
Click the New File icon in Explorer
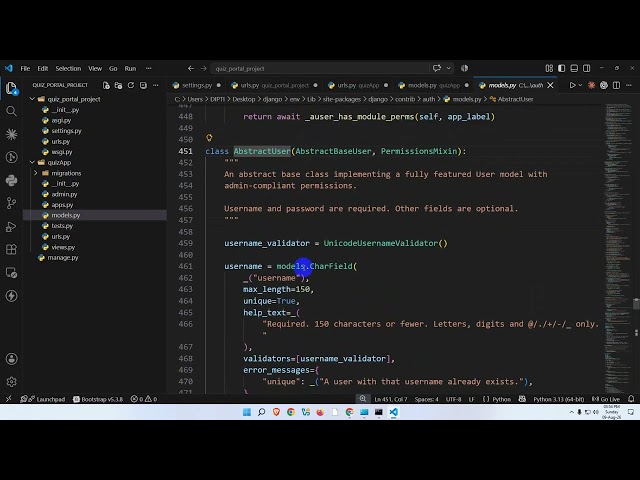click(106, 85)
